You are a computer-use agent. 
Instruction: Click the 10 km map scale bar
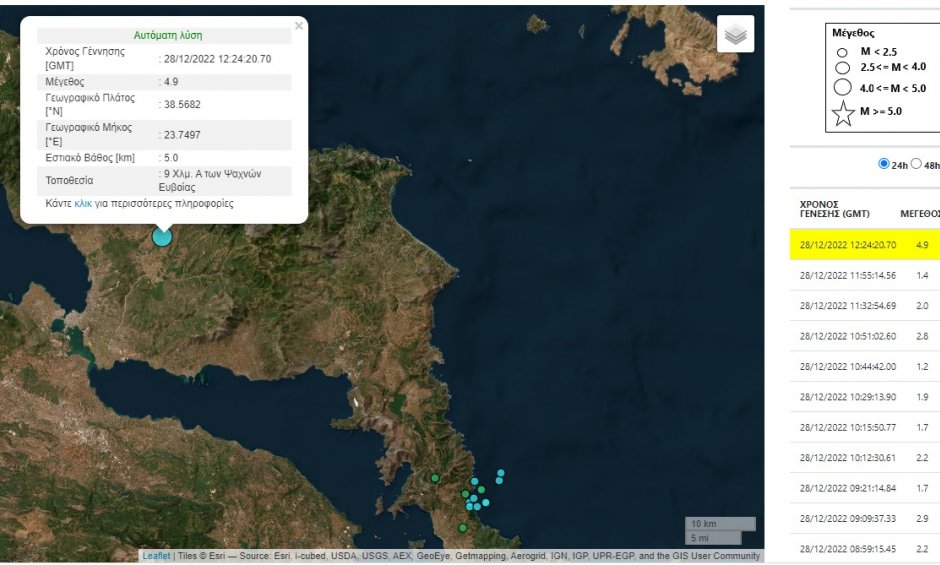tap(720, 524)
